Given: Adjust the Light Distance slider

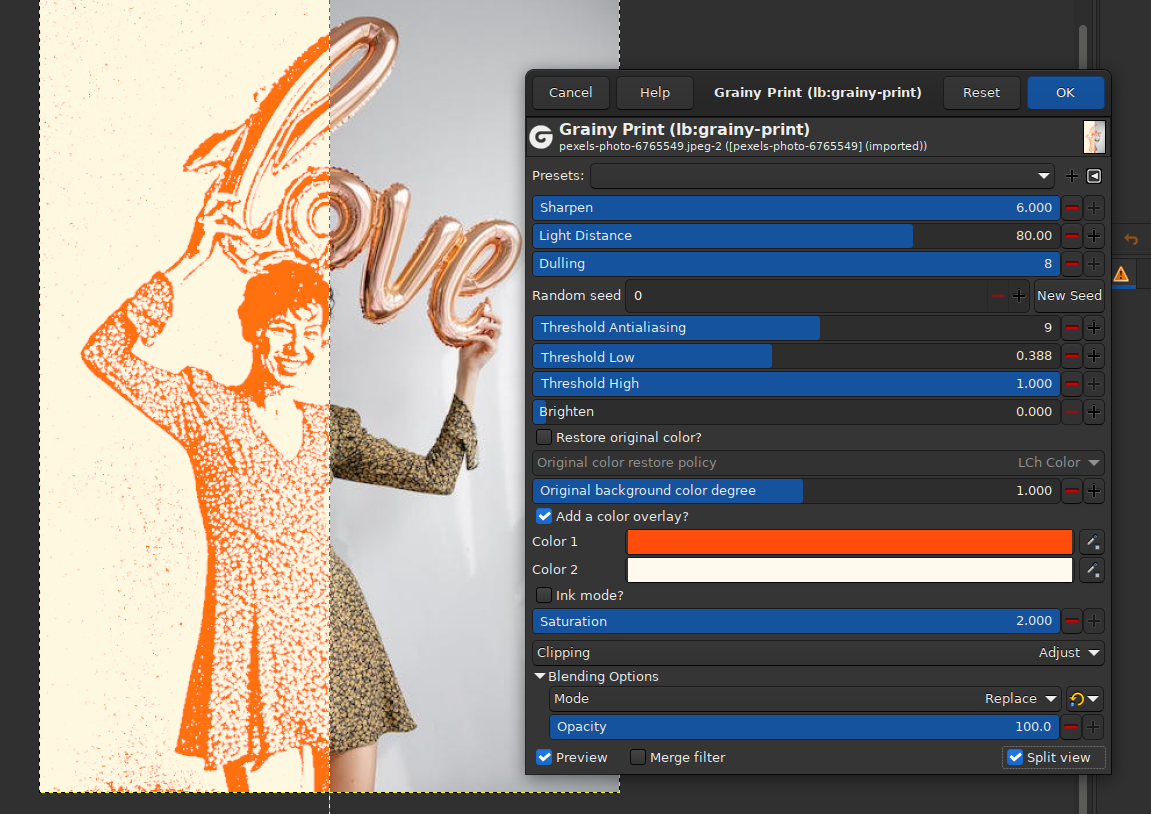Looking at the screenshot, I should pos(796,236).
